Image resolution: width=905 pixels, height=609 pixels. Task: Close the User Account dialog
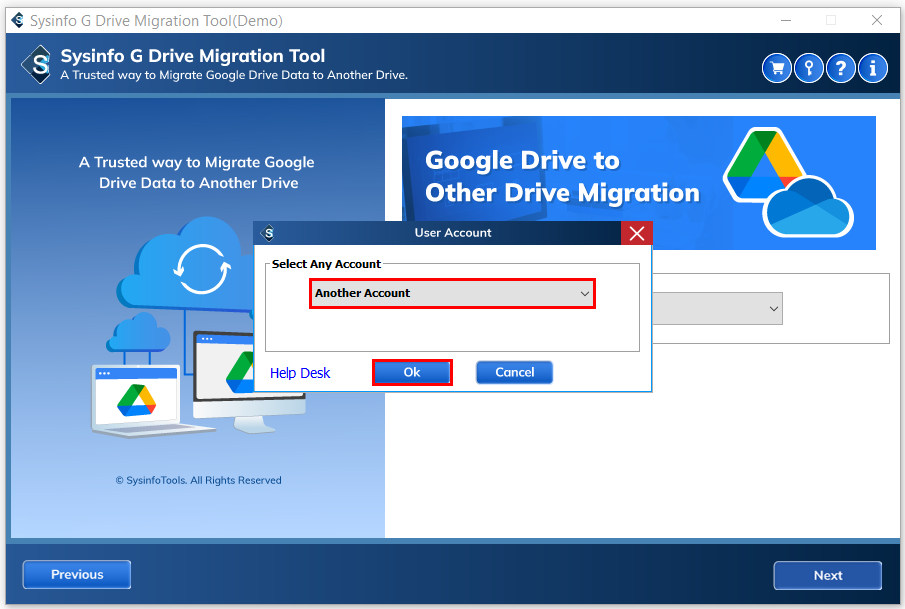(637, 233)
